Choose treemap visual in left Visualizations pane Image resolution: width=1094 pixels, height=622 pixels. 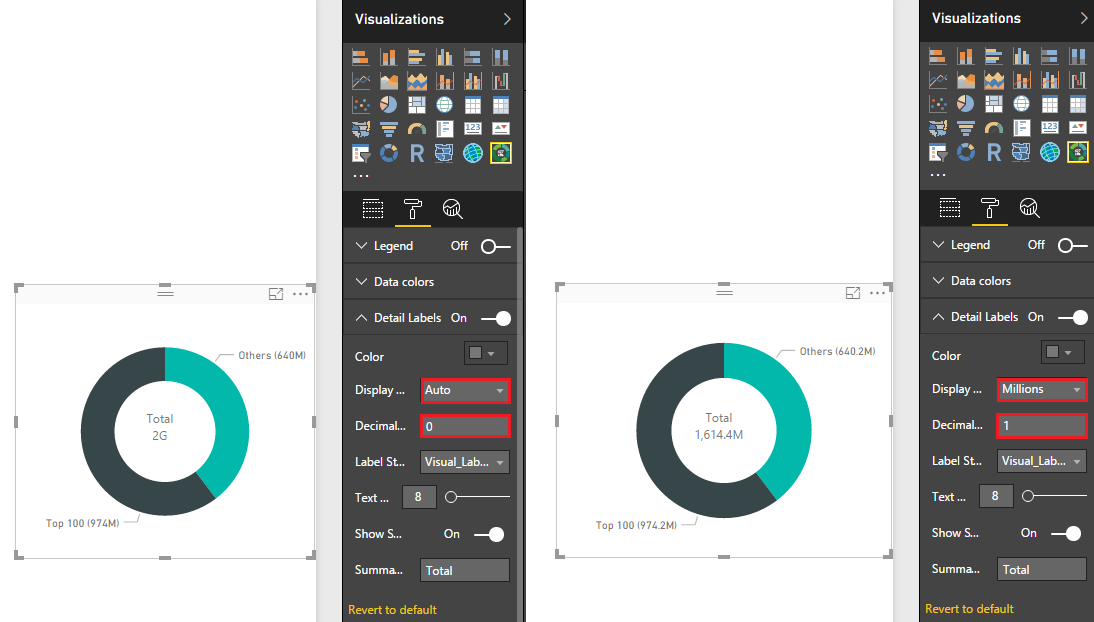point(417,105)
